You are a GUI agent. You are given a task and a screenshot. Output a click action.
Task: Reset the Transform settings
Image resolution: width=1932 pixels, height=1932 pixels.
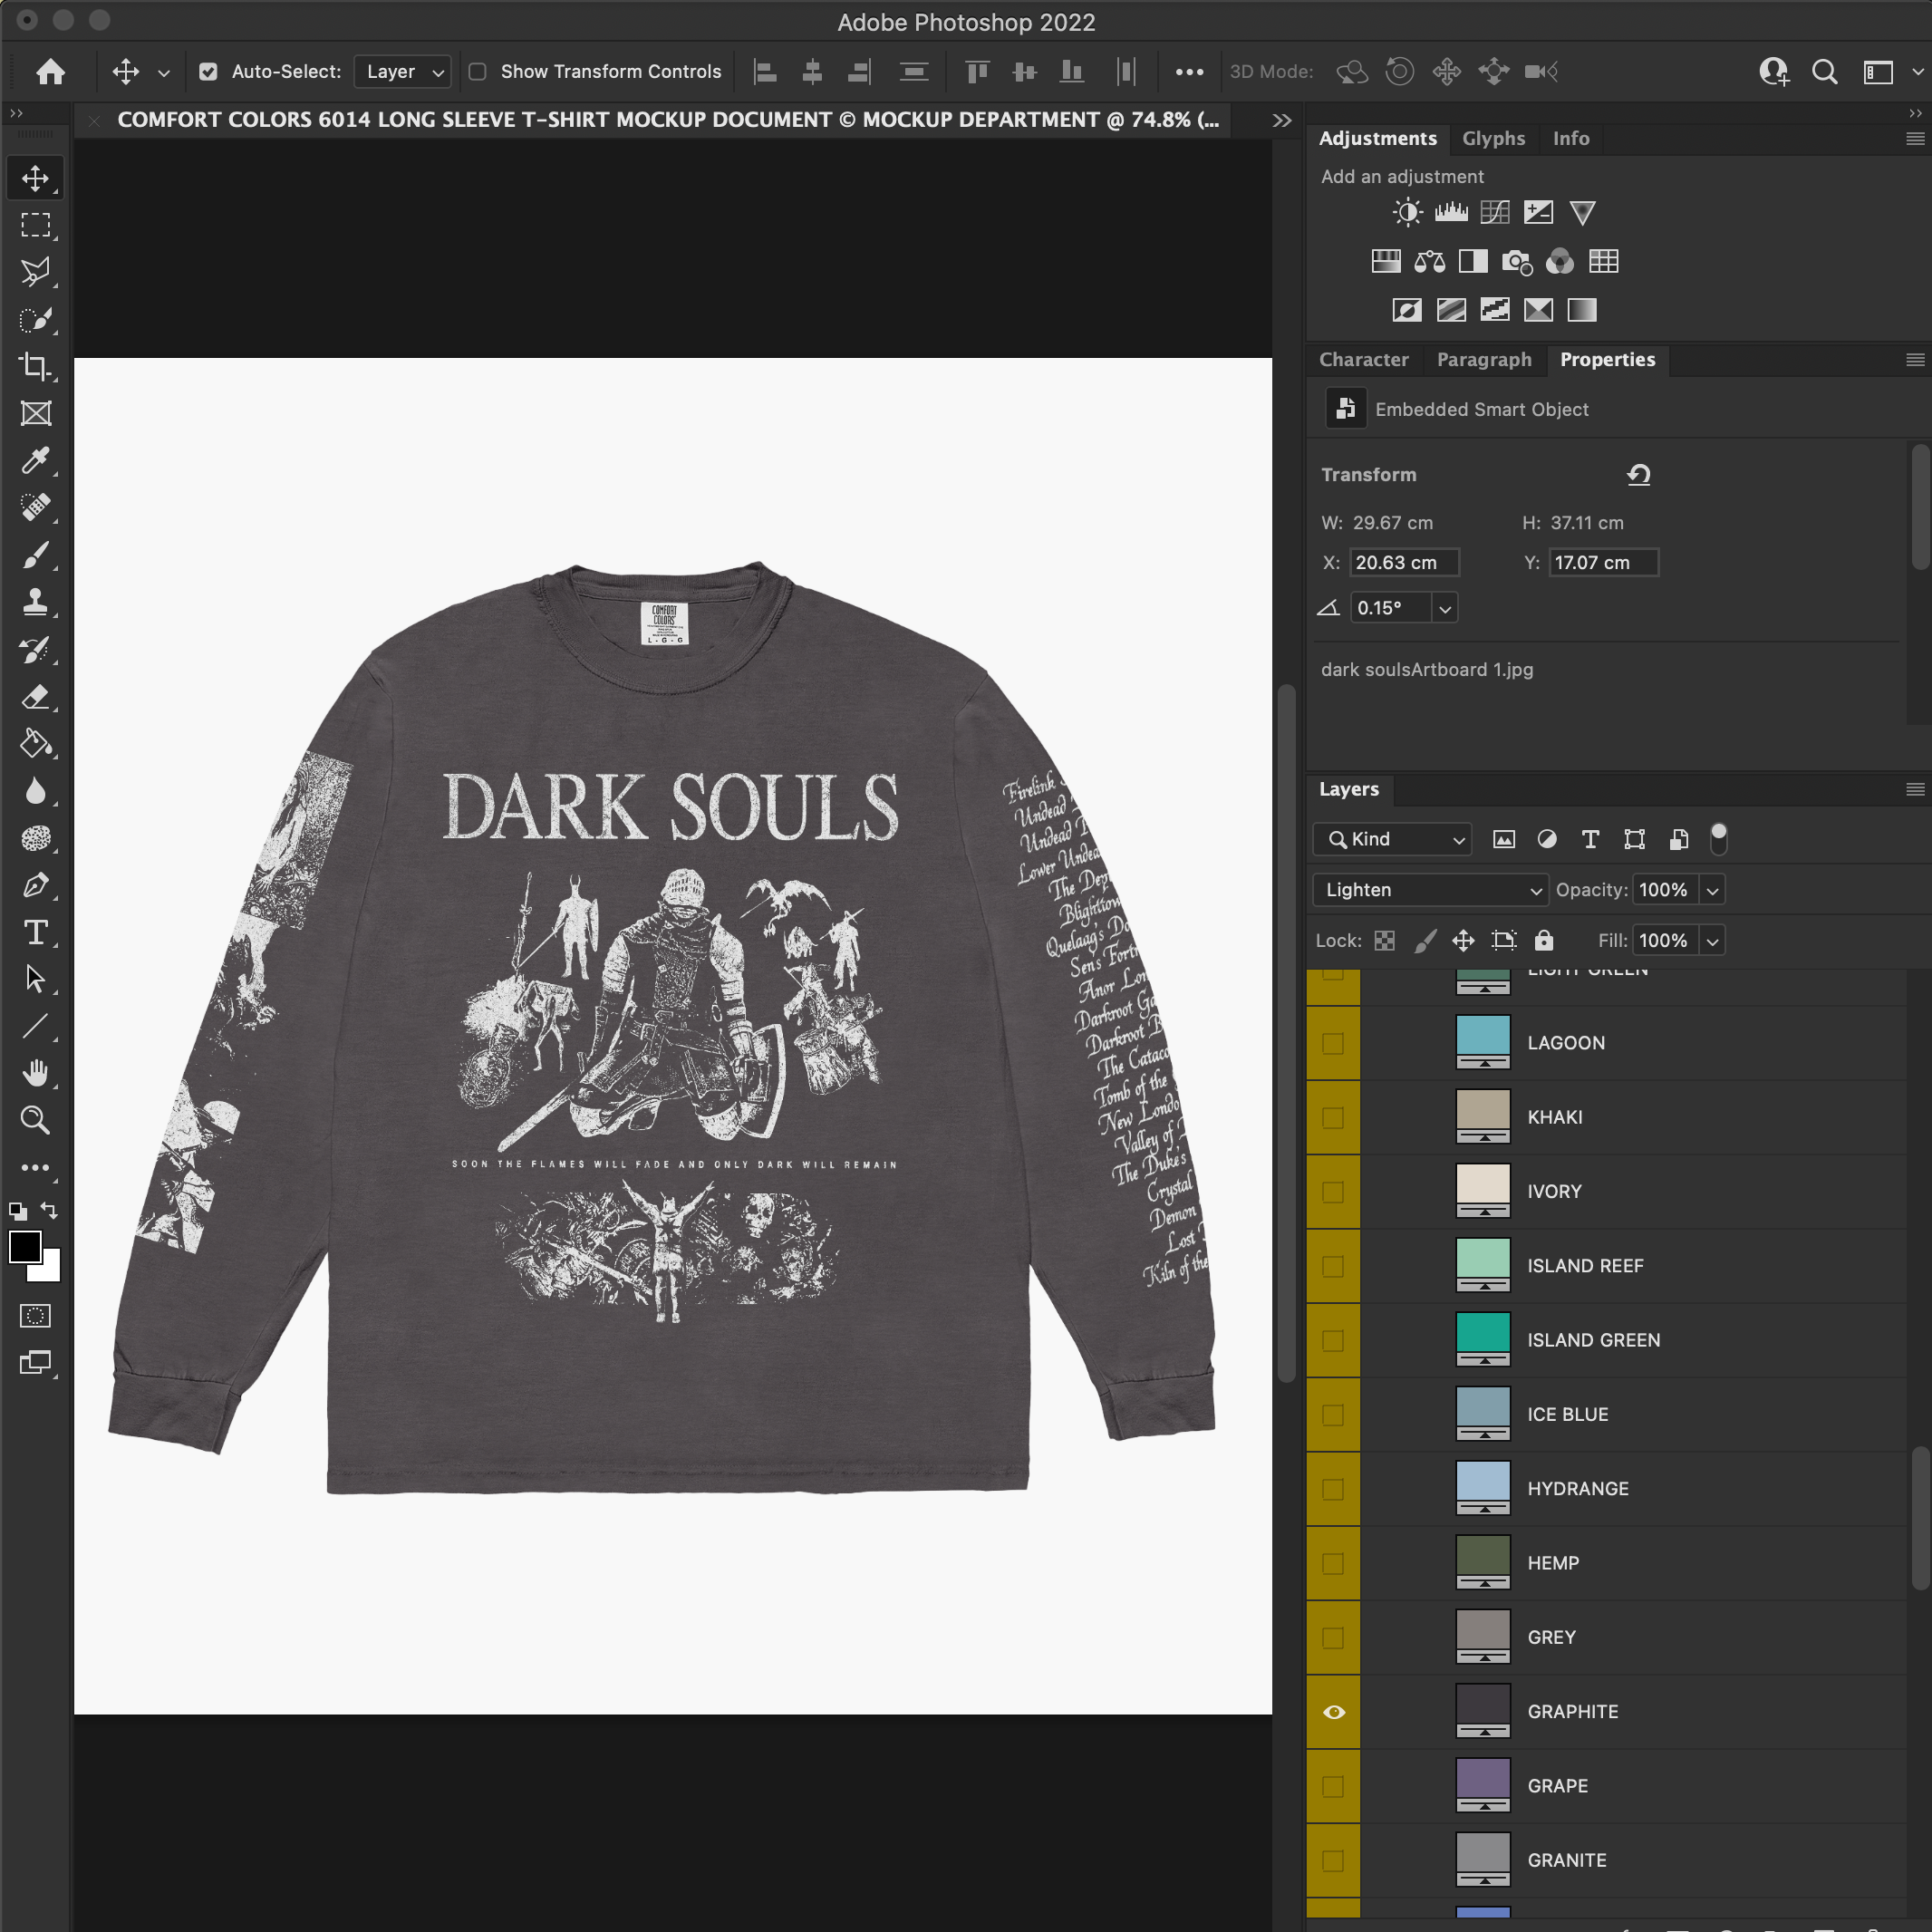[x=1638, y=475]
